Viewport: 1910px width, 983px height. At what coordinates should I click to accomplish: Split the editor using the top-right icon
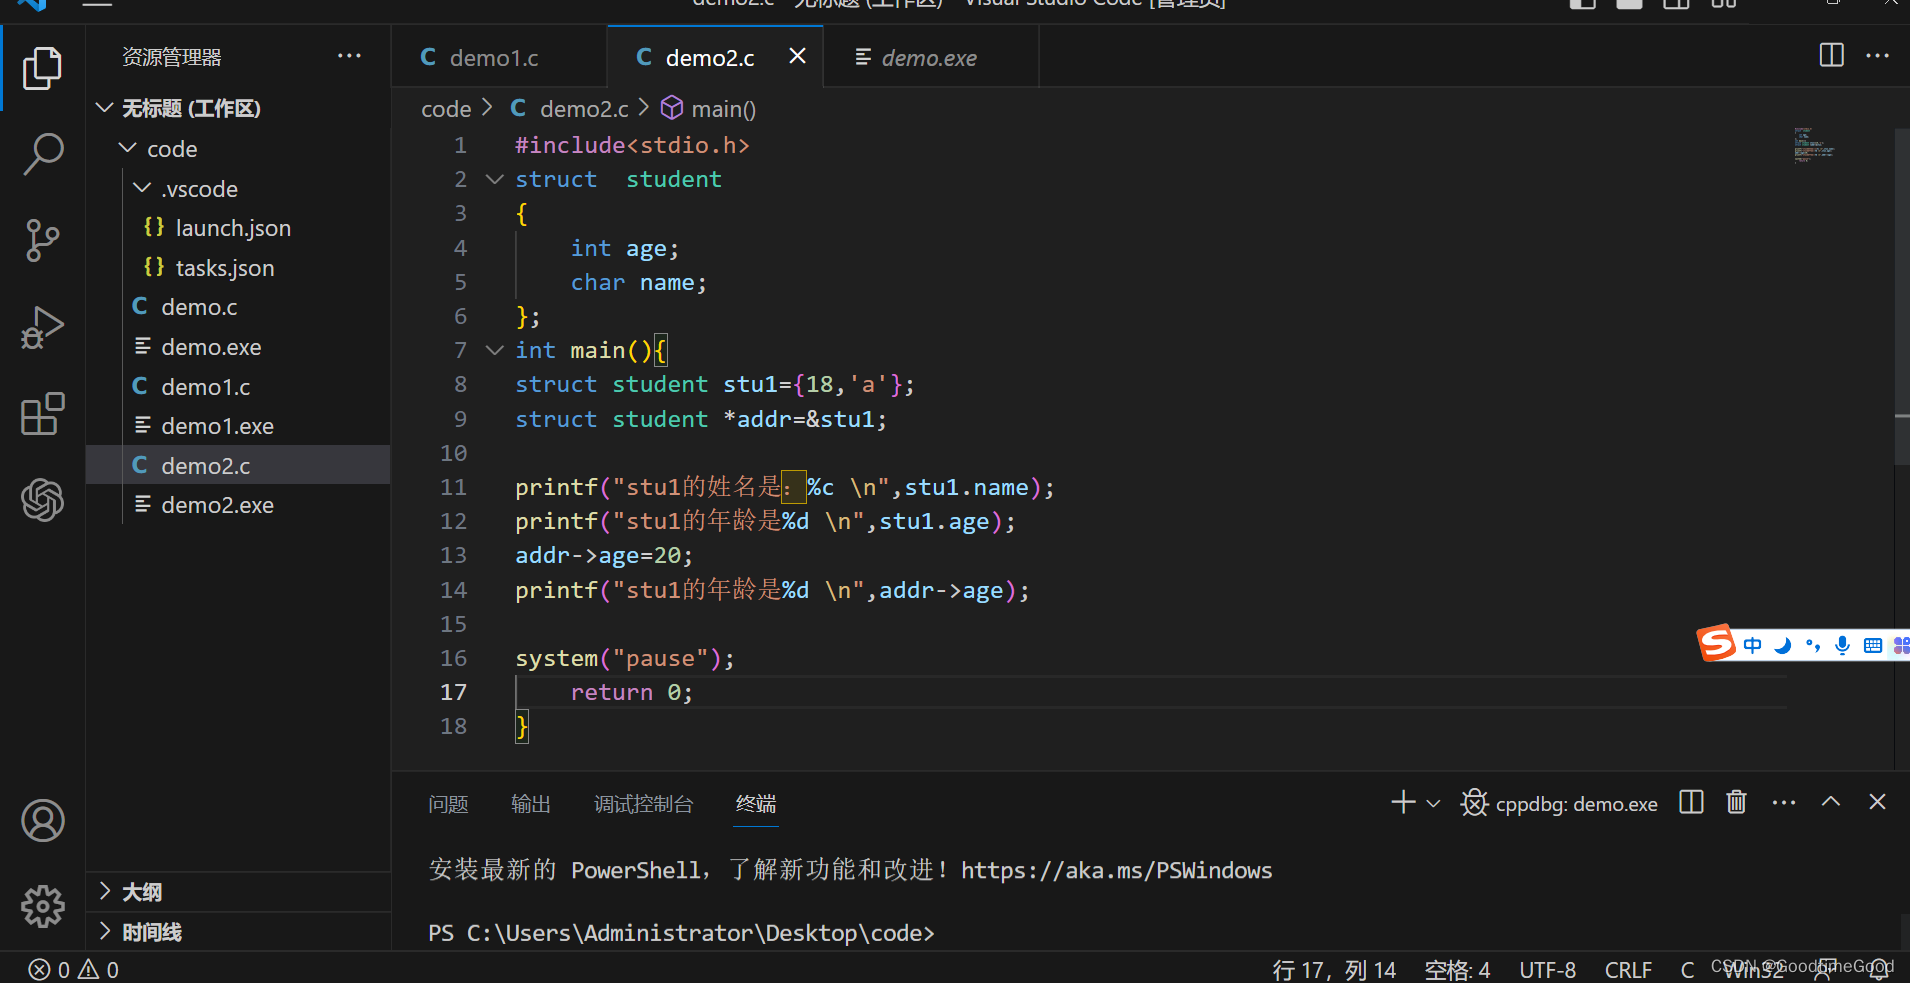tap(1831, 56)
